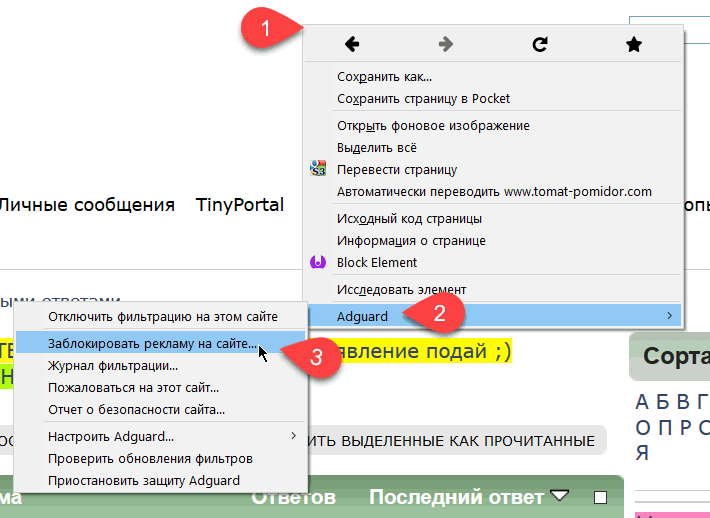Image resolution: width=710 pixels, height=518 pixels.
Task: Select Приостановить защиту Adguard
Action: pyautogui.click(x=143, y=481)
